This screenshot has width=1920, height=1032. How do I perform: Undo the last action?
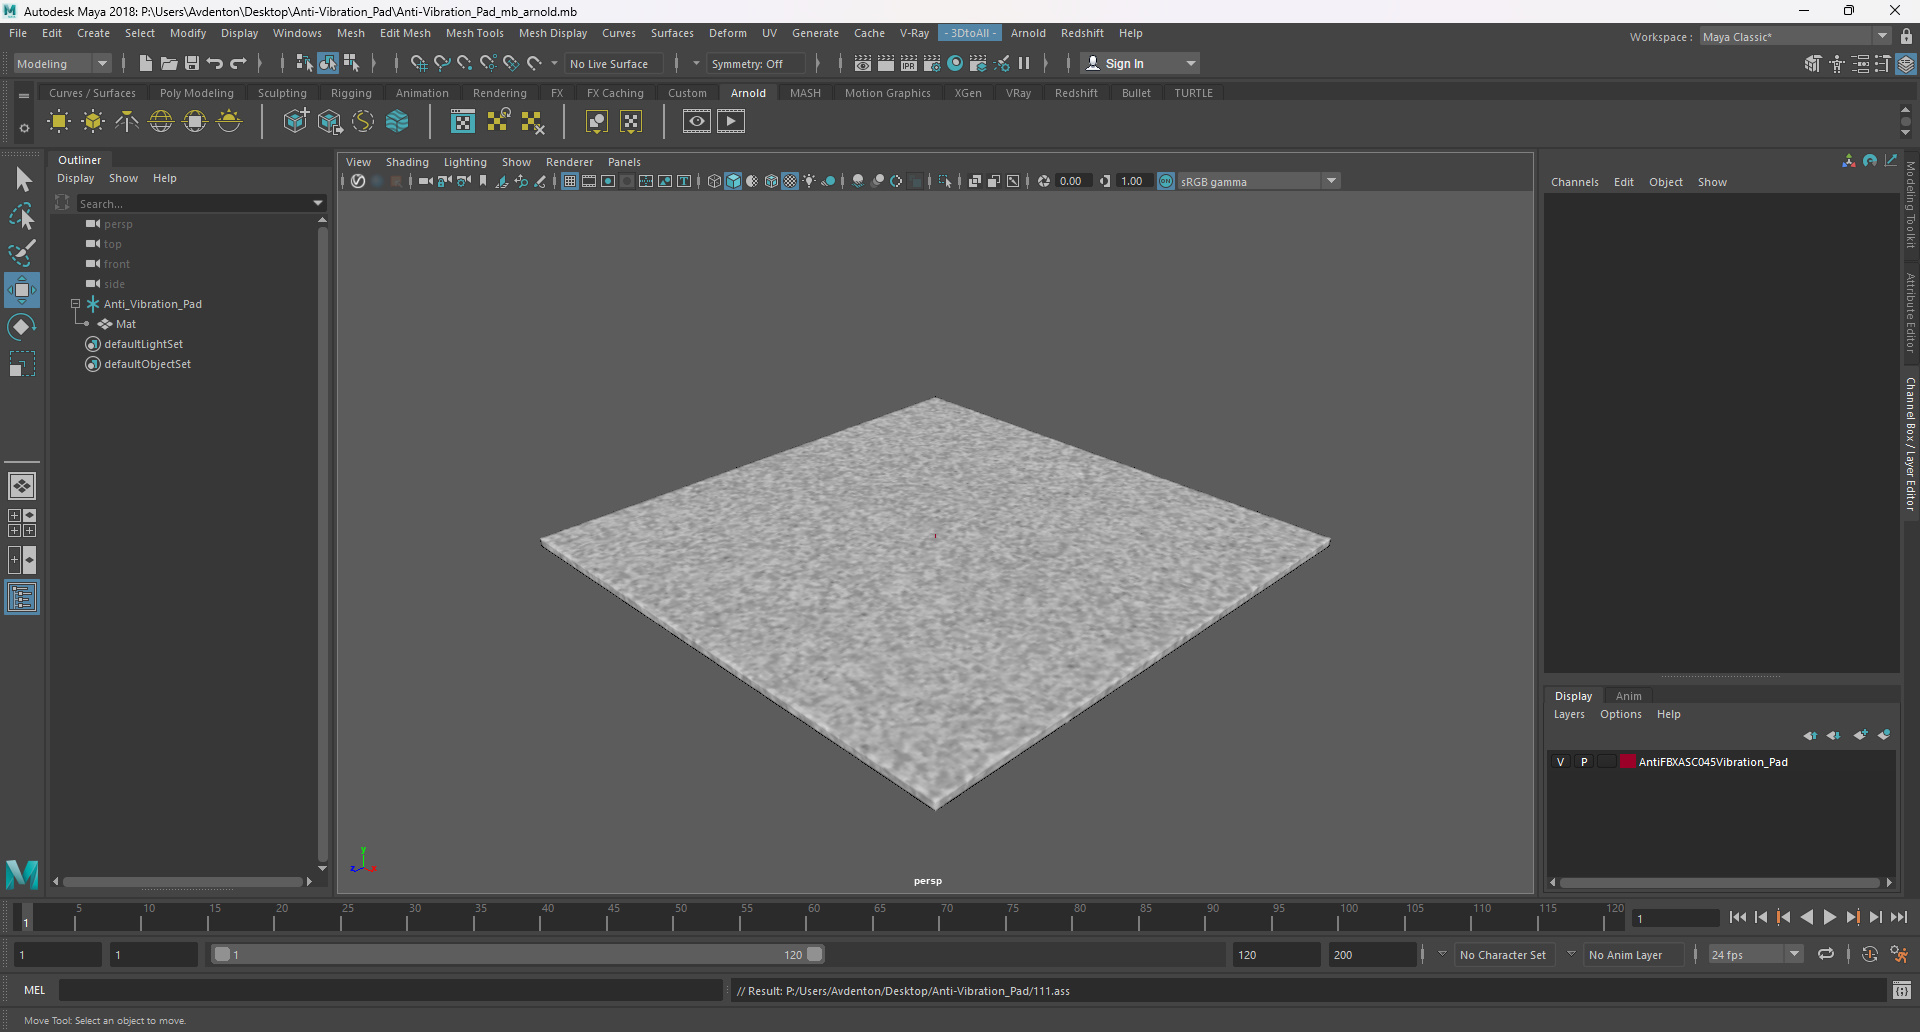(215, 63)
